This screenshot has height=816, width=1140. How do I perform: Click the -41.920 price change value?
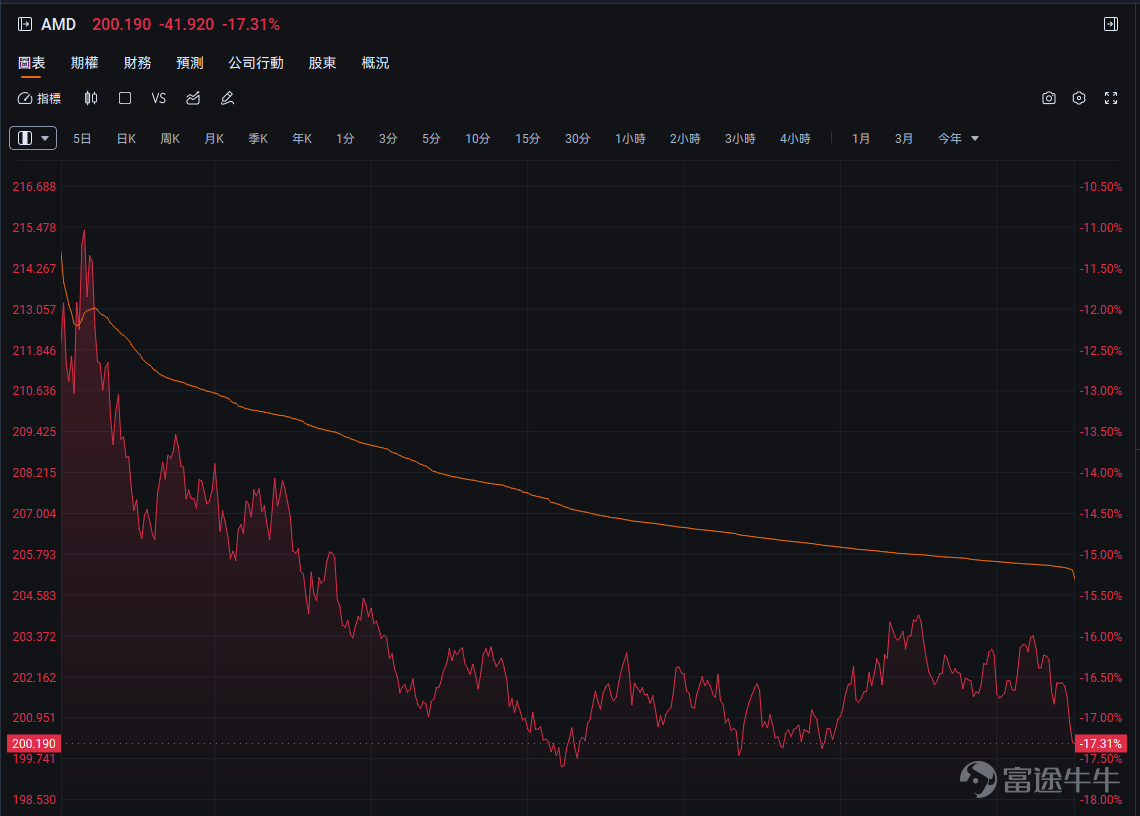187,24
